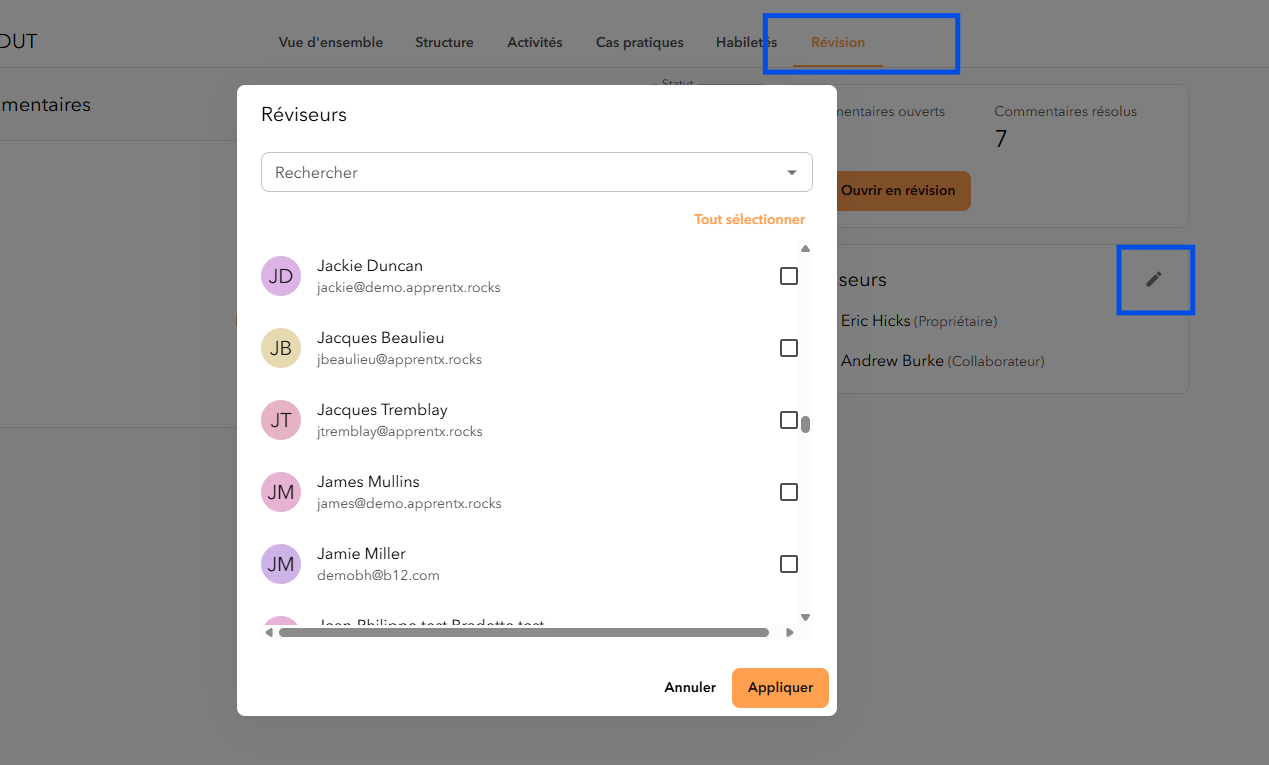Click Jacques Beaulieu's JB avatar
The image size is (1269, 765).
281,348
